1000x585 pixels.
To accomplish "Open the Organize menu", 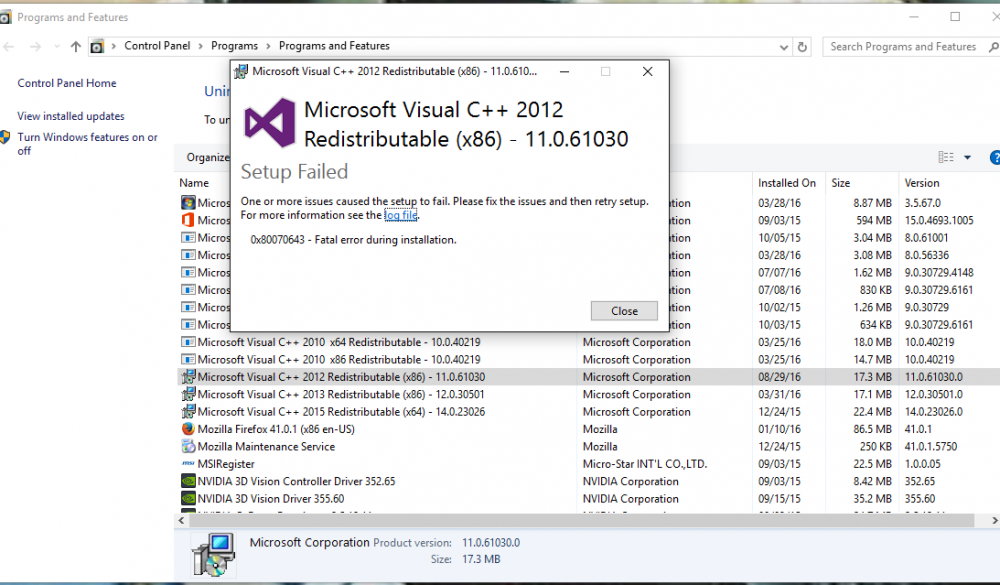I will 207,157.
